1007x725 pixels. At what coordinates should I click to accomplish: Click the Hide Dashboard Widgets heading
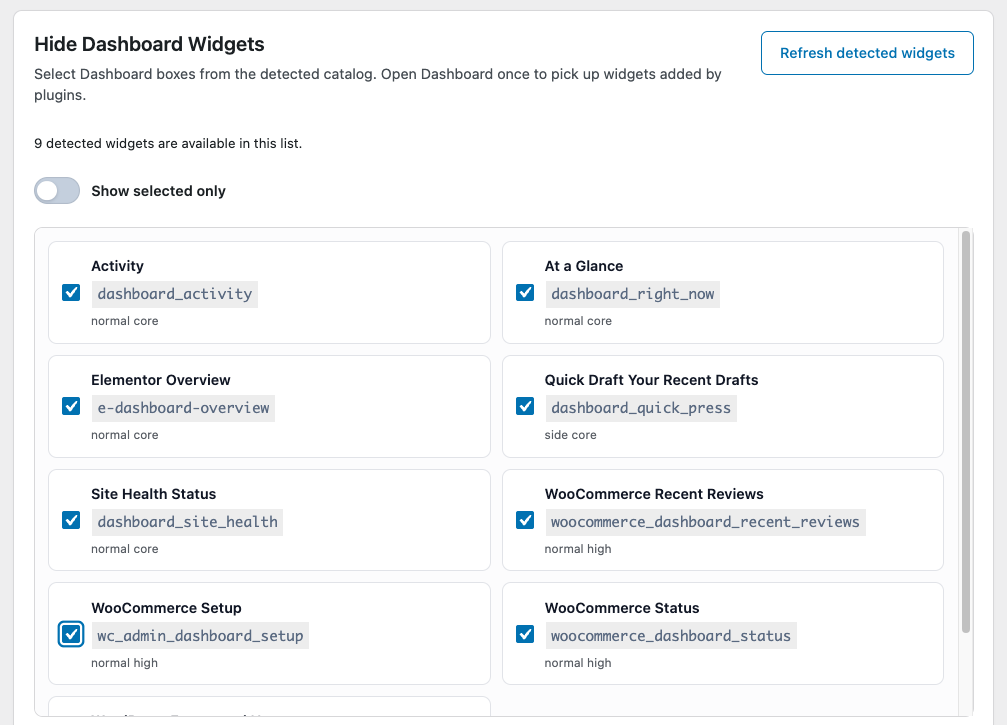149,44
